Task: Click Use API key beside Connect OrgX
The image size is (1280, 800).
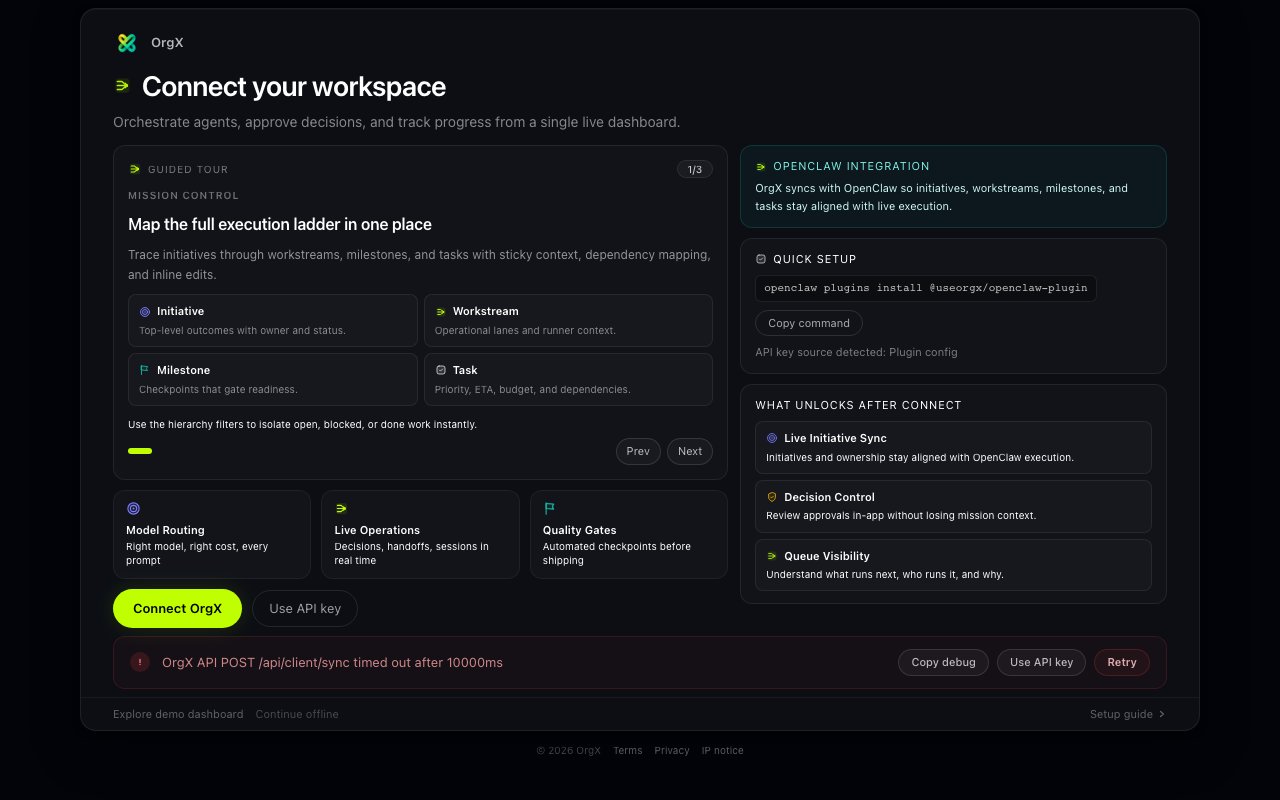Action: (x=305, y=608)
